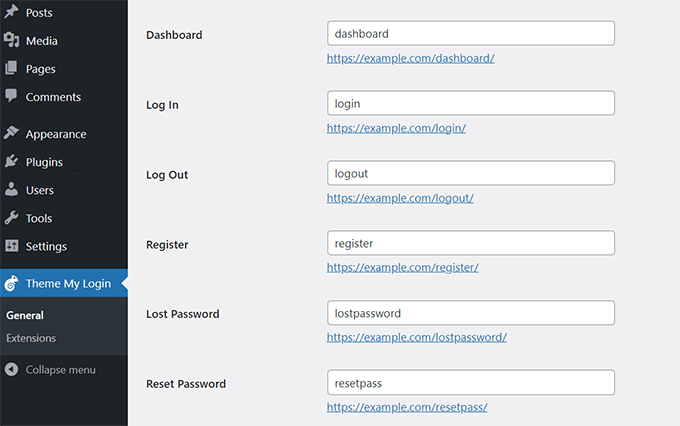
Task: Open the https://example.com/lostpassword/ link
Action: 416,337
